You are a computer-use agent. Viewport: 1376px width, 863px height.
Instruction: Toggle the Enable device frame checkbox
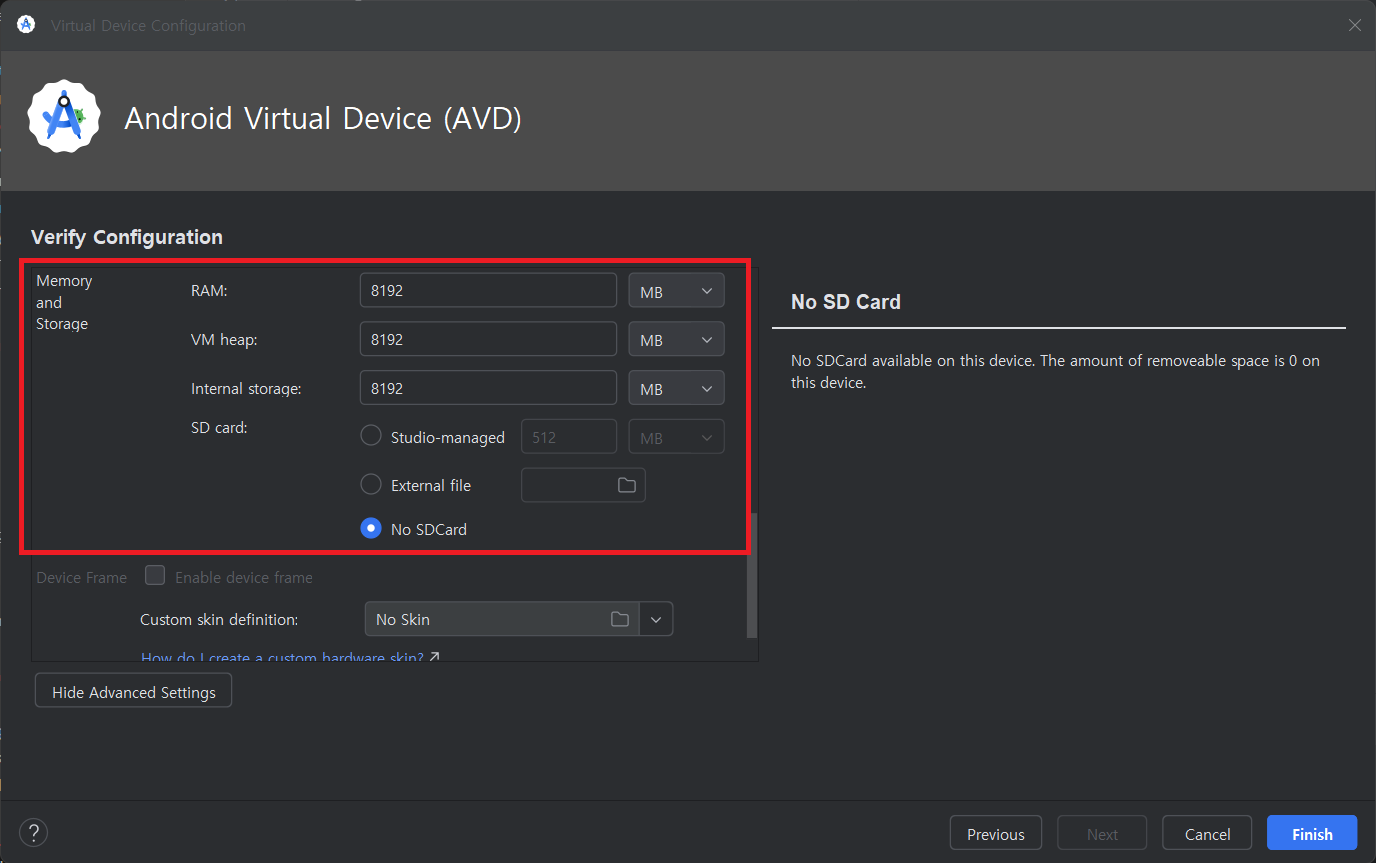click(155, 576)
